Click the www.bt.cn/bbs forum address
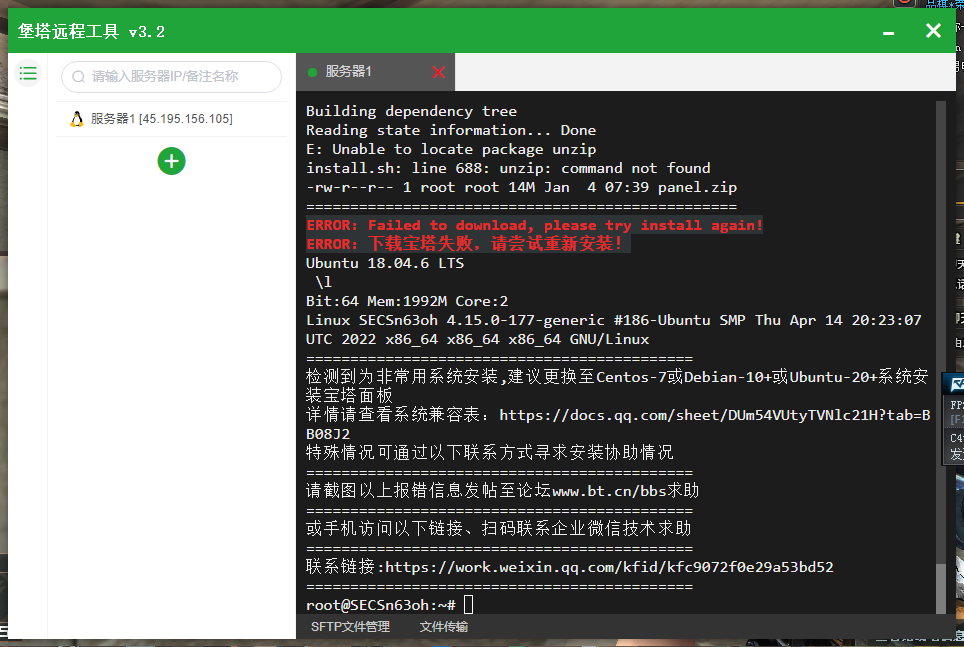 pos(609,491)
